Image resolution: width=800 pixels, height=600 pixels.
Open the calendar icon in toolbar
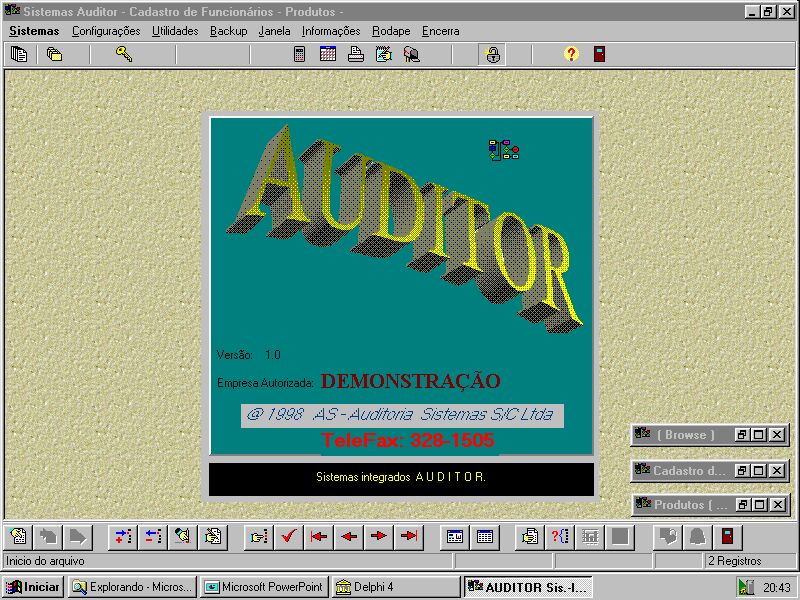pos(327,54)
